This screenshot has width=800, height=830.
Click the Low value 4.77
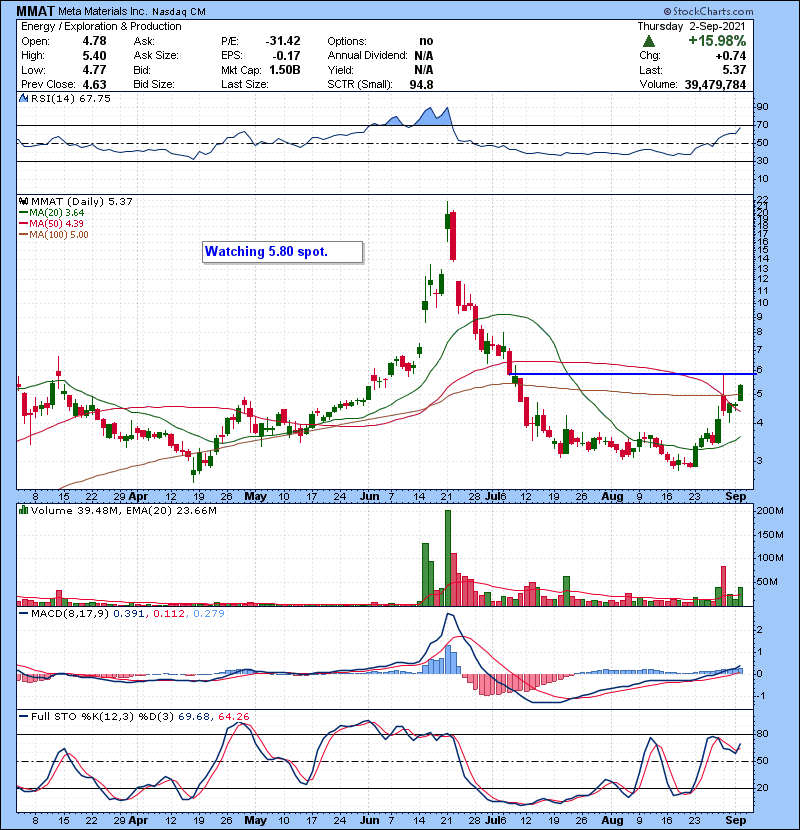point(94,70)
